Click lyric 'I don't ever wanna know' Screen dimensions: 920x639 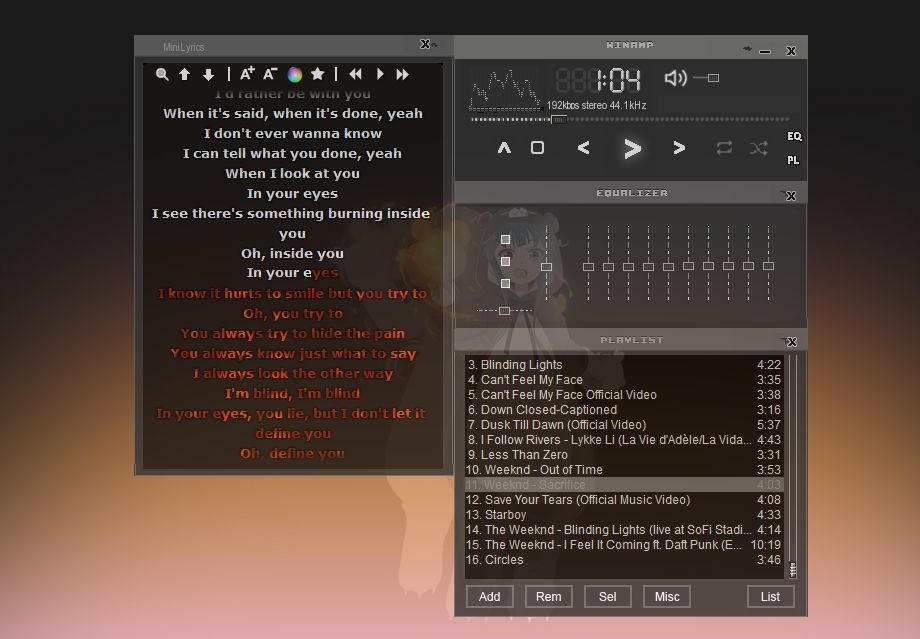pyautogui.click(x=293, y=133)
